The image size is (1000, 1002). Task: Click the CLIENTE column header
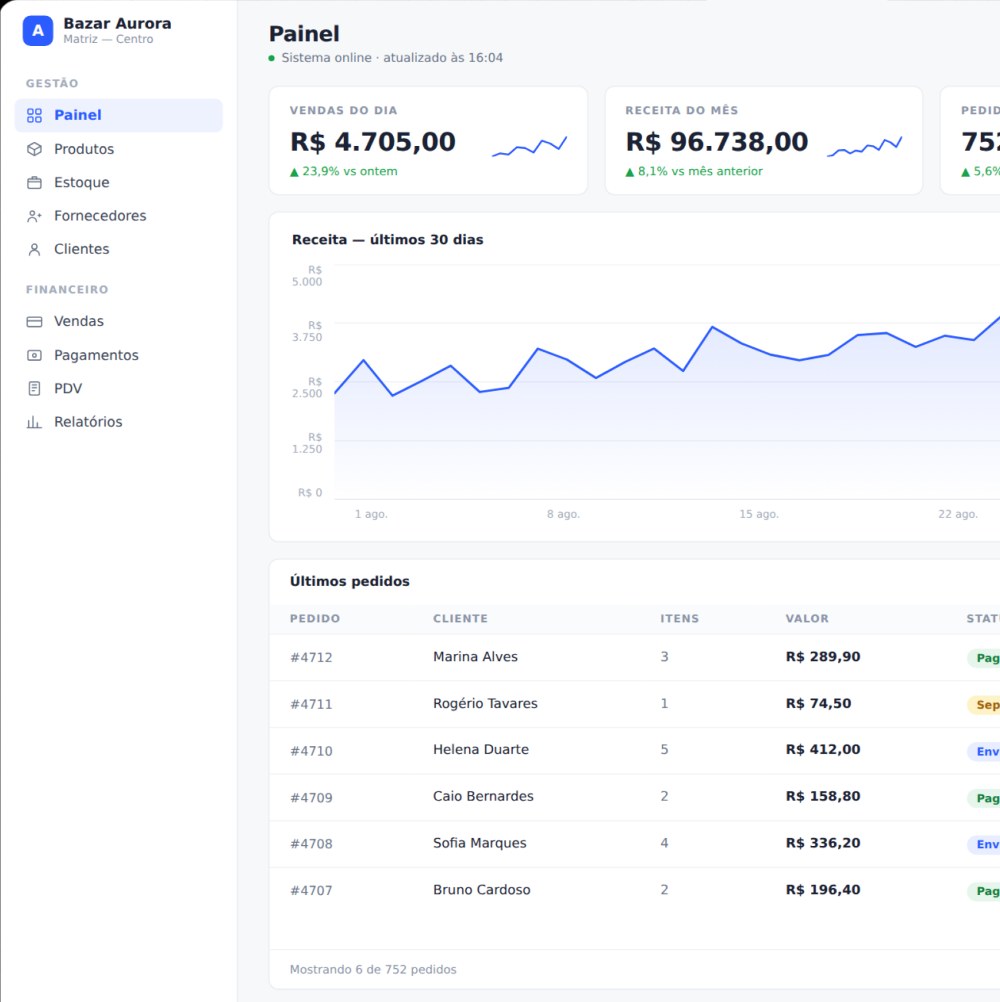(x=460, y=619)
